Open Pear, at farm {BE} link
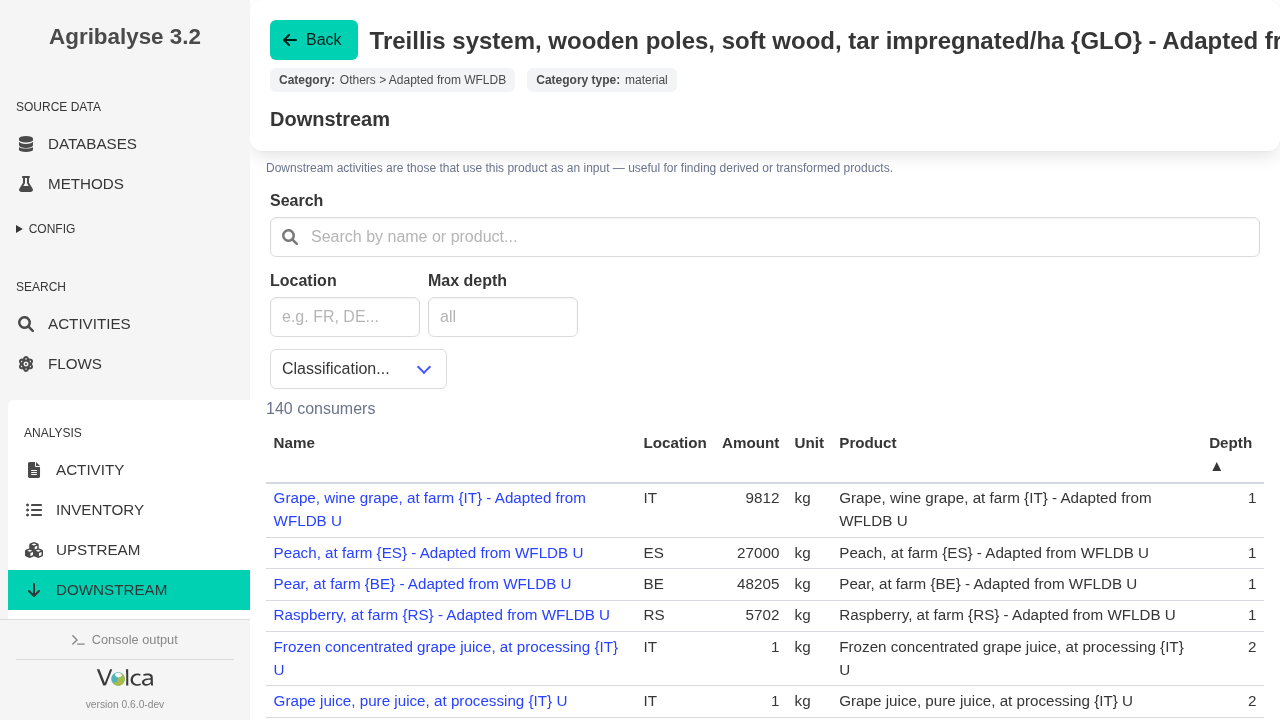This screenshot has height=720, width=1280. pos(422,584)
